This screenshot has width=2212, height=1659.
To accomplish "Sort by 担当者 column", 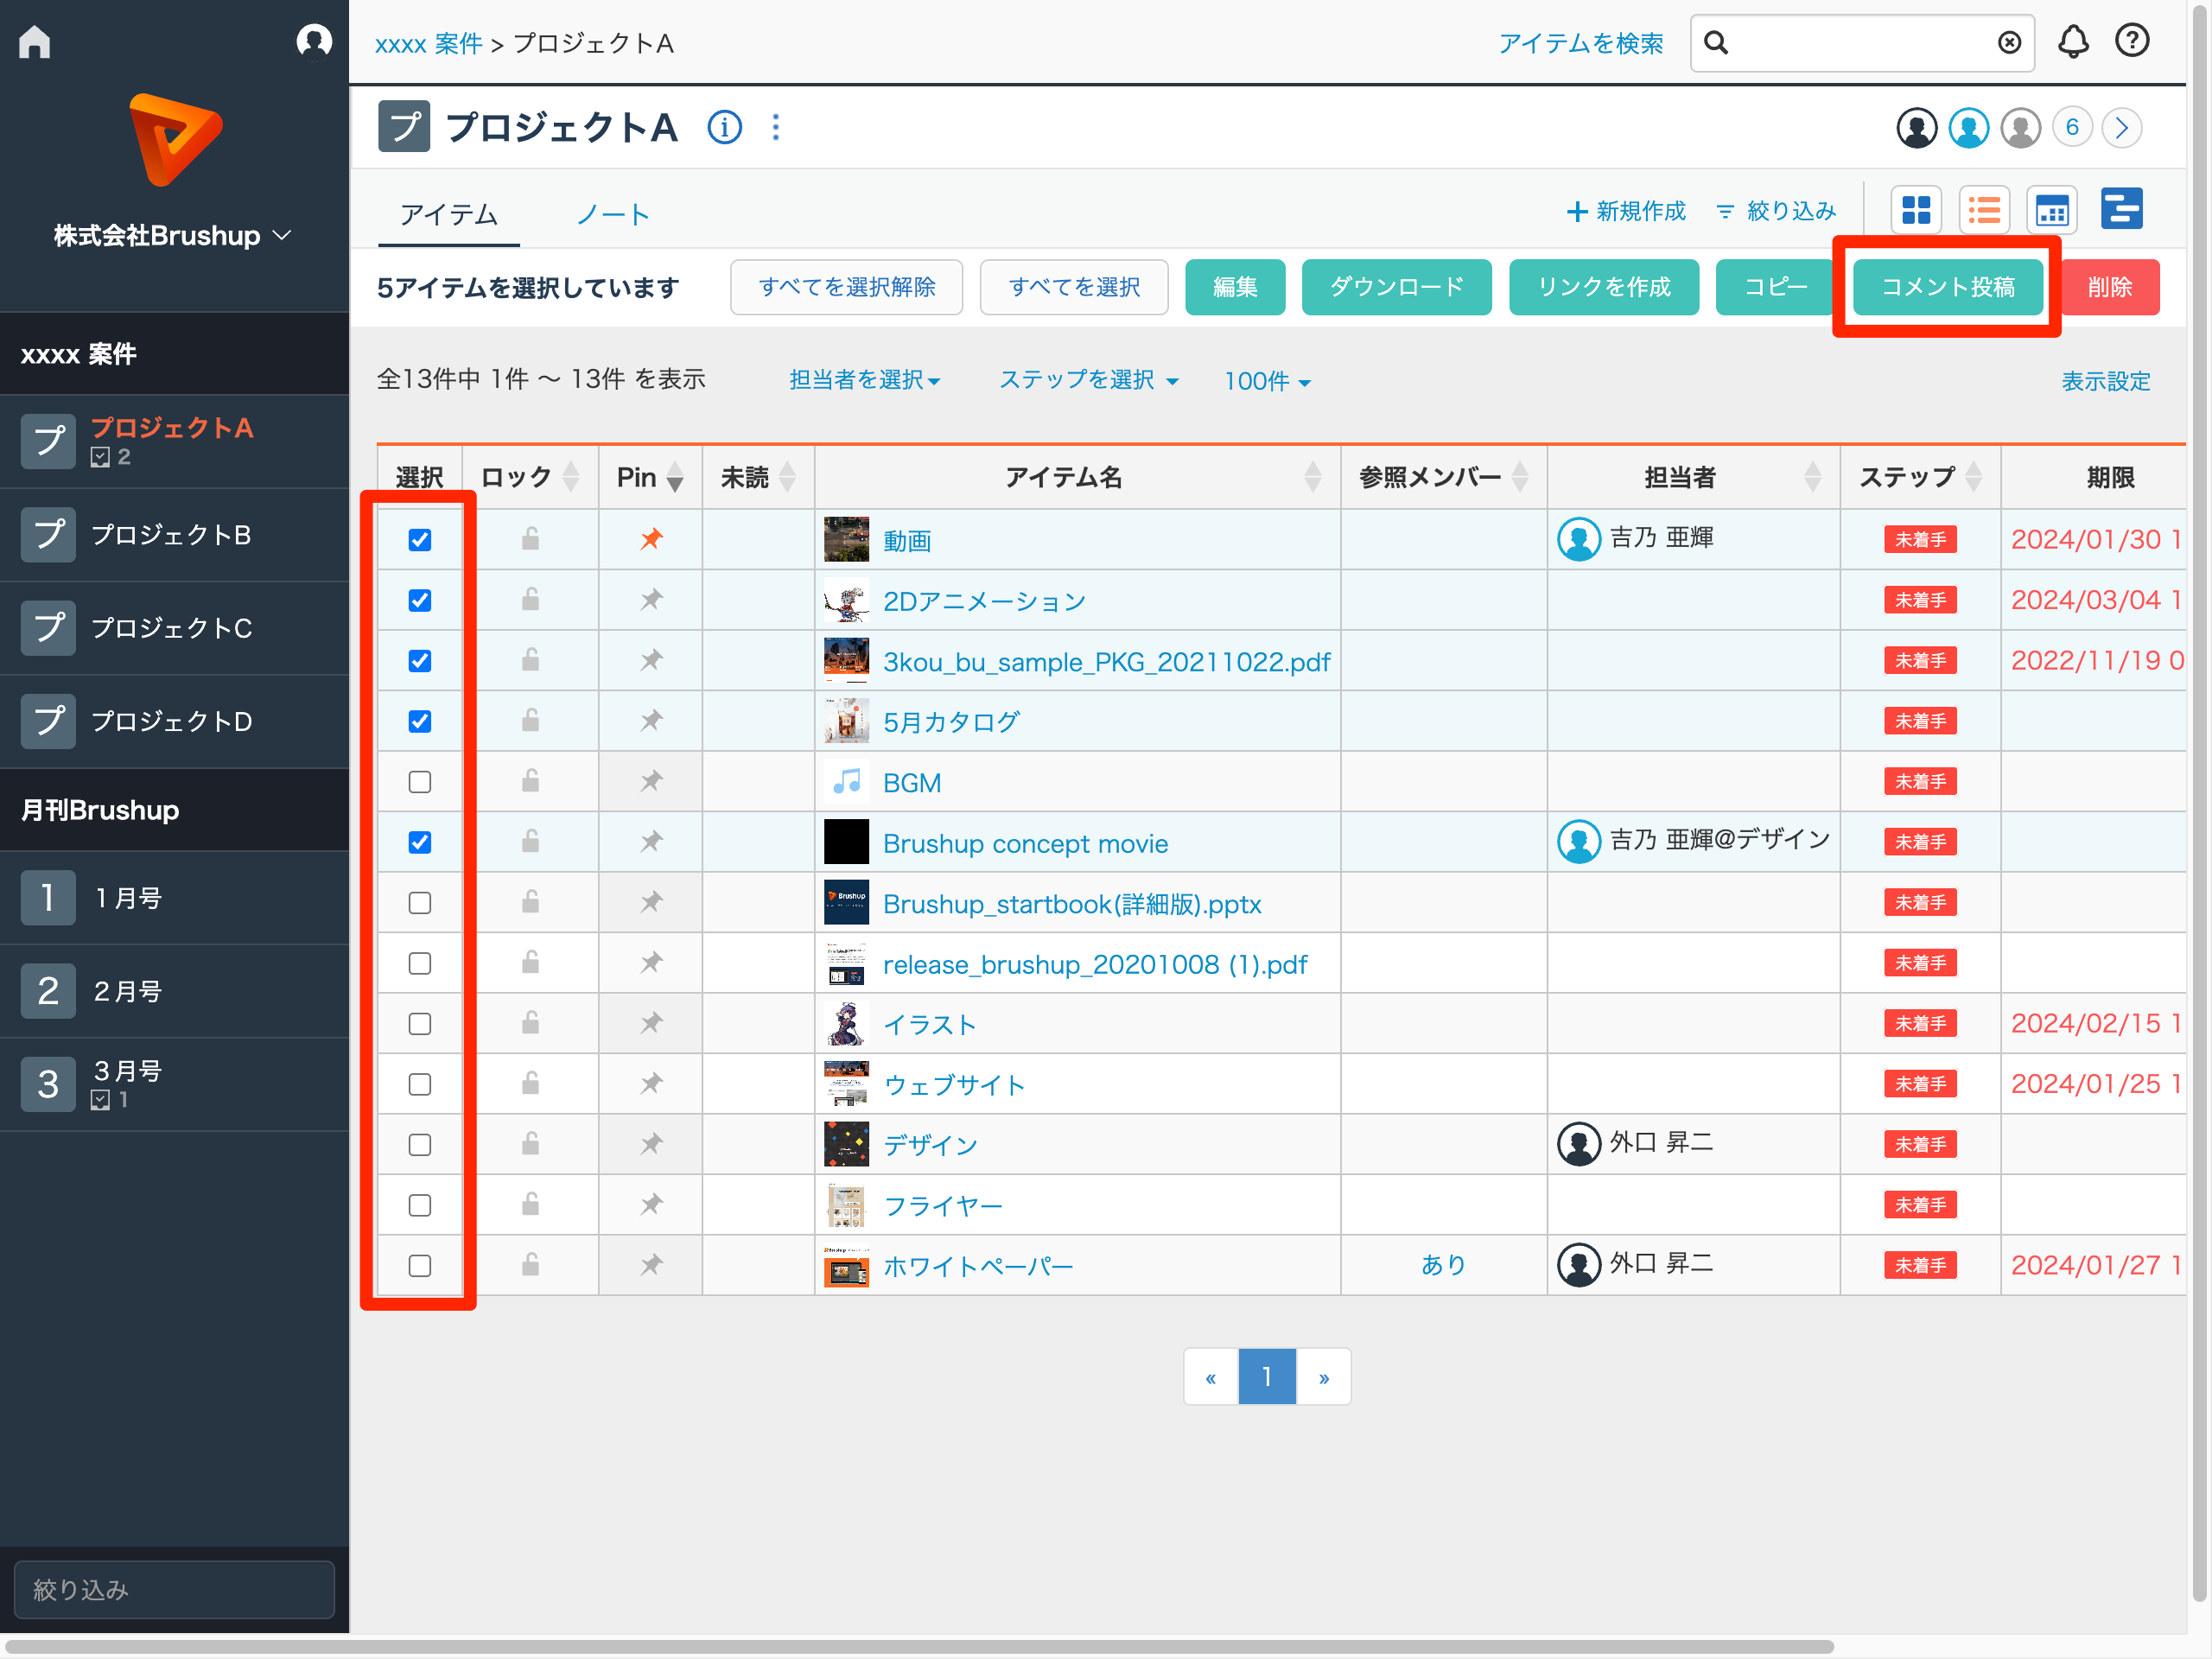I will [1812, 477].
